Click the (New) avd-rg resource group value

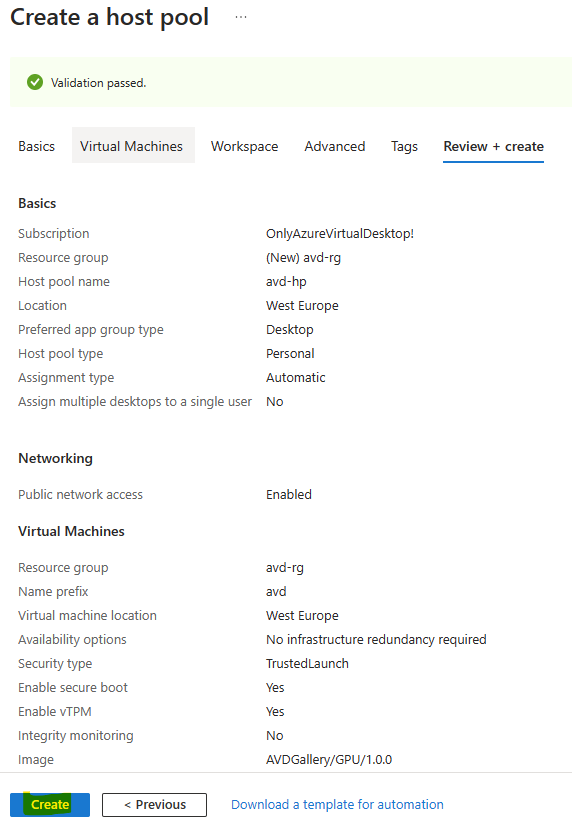pos(303,258)
